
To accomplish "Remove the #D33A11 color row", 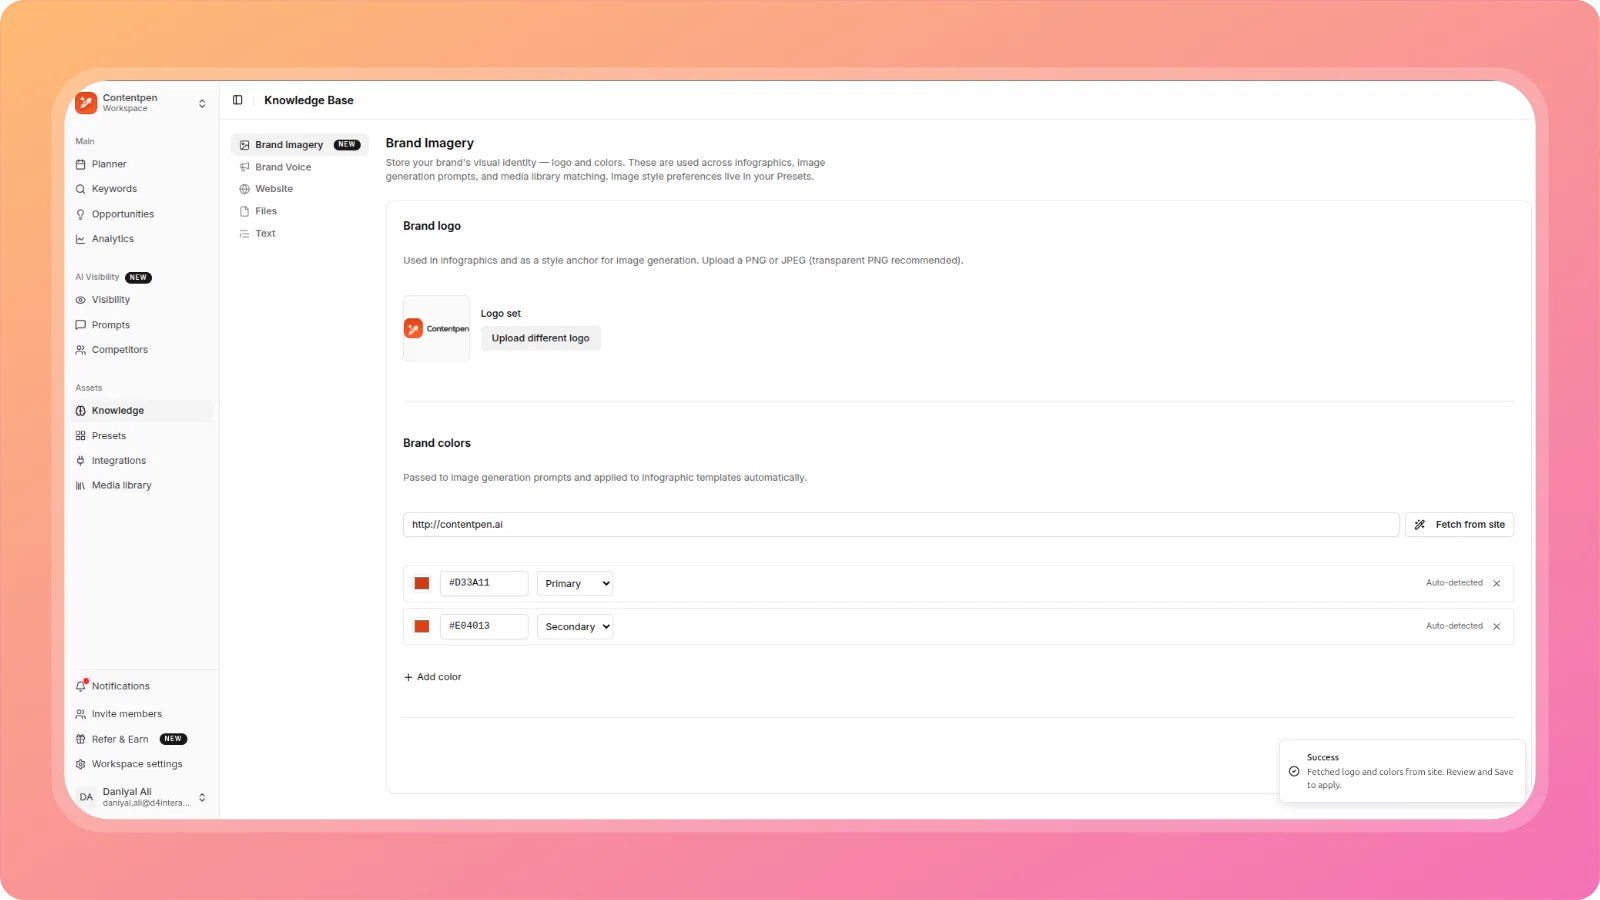I will pos(1497,583).
